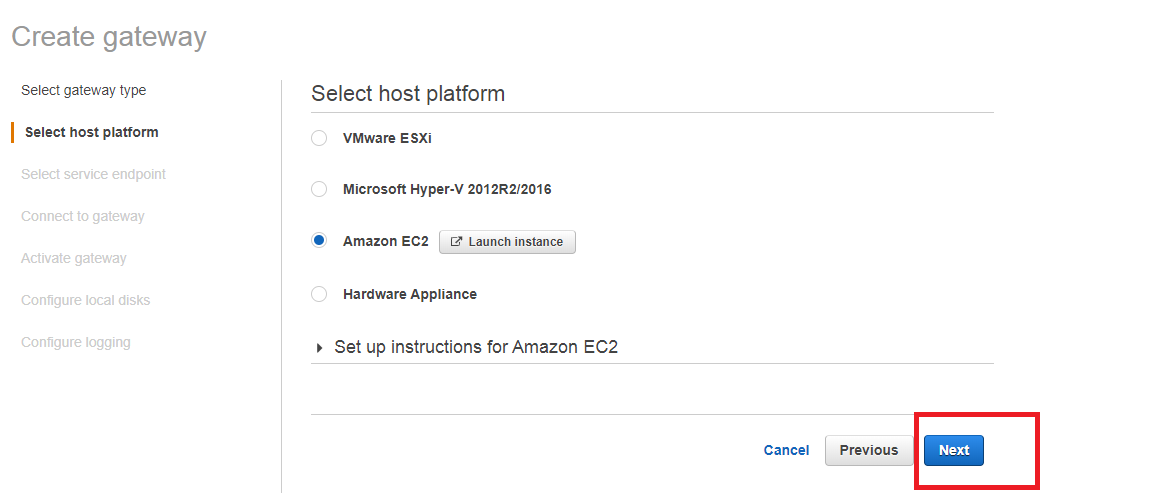Cancel the gateway creation
The image size is (1153, 493).
[x=786, y=450]
